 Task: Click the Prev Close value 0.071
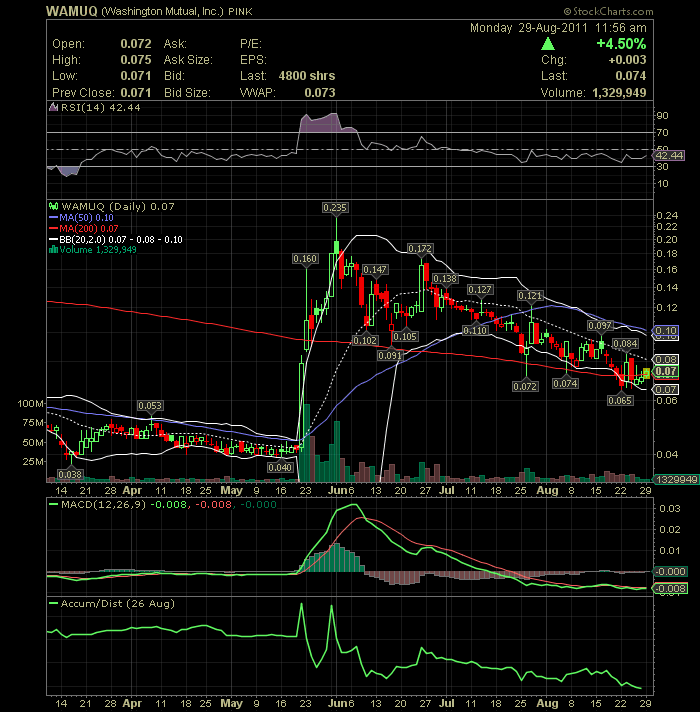(x=136, y=93)
